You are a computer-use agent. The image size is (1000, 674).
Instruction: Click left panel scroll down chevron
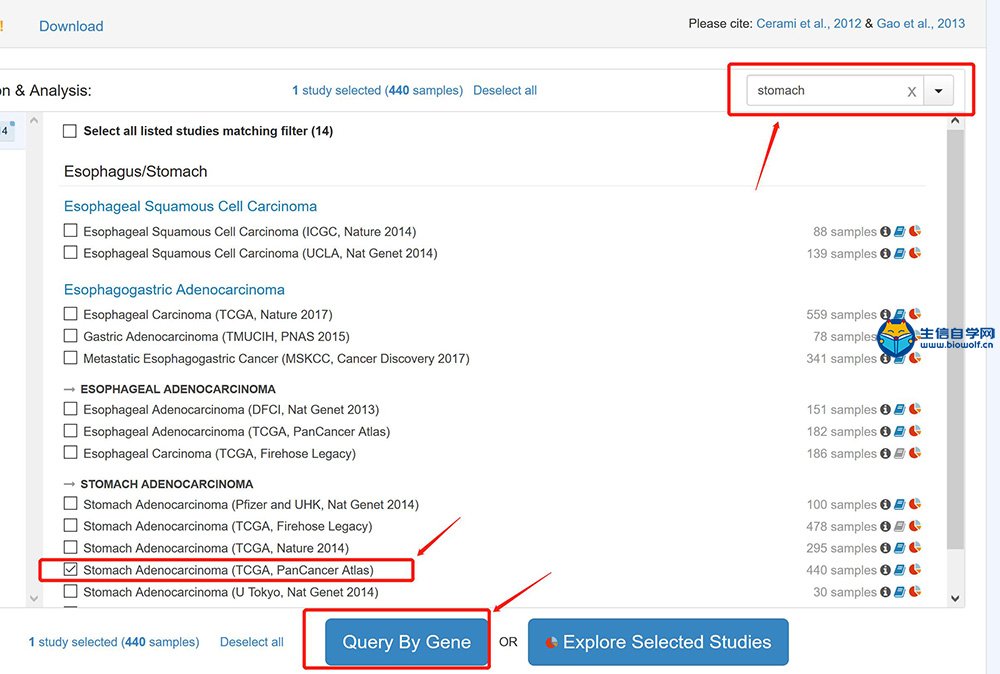[x=34, y=598]
